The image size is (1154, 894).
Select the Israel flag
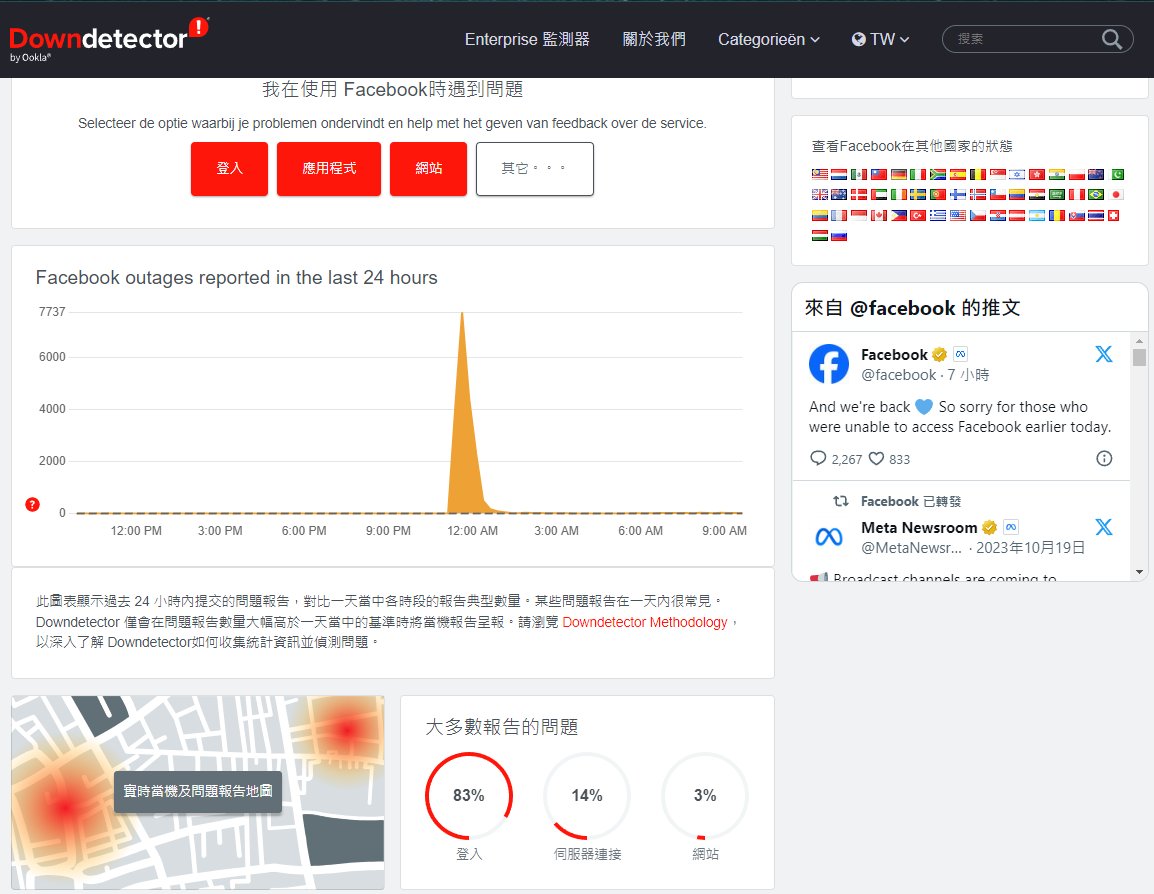(1017, 174)
